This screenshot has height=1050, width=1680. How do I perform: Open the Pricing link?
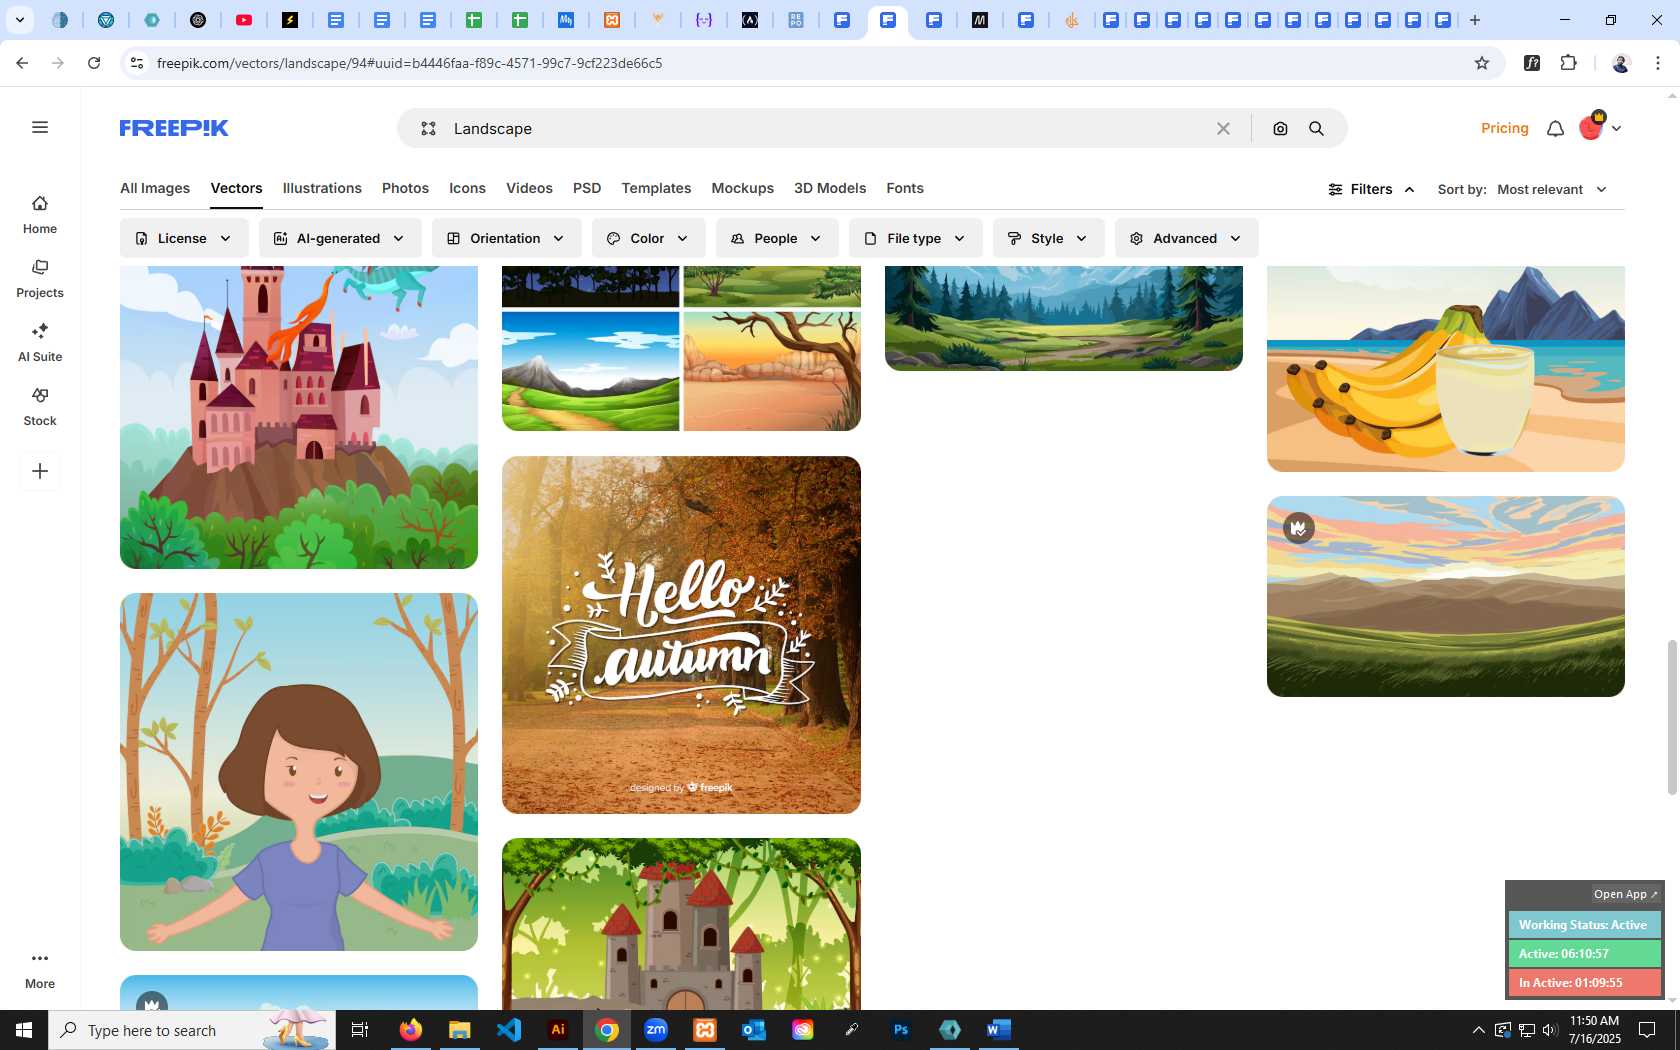coord(1504,128)
